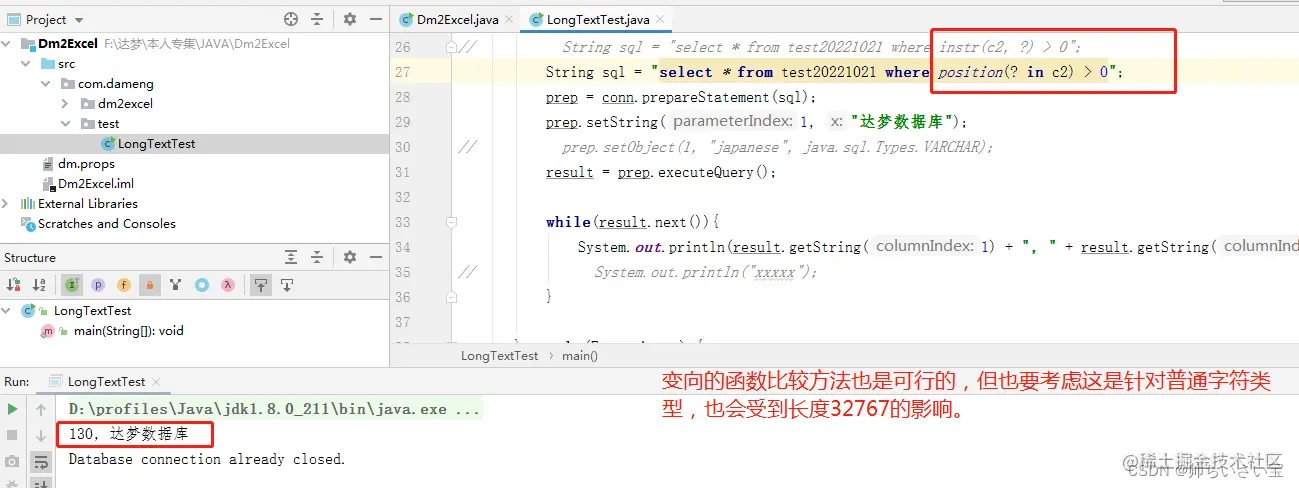
Task: Toggle Soft-Wrap in Run console
Action: 41,461
